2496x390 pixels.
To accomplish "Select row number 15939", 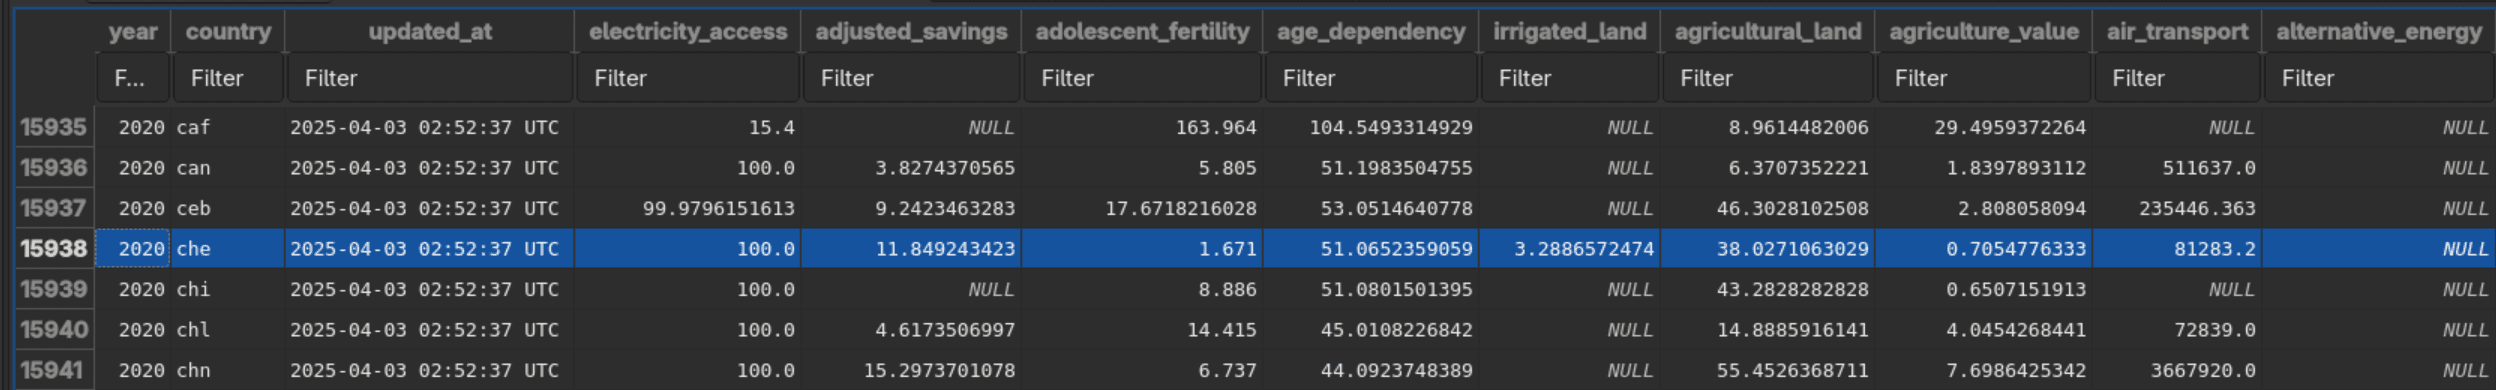I will coord(54,289).
